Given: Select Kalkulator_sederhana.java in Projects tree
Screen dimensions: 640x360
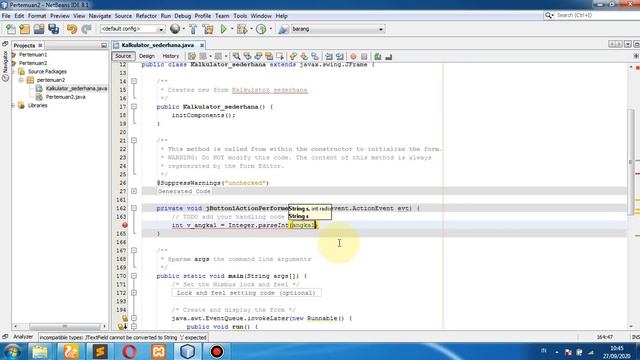Looking at the screenshot, I should click(76, 88).
